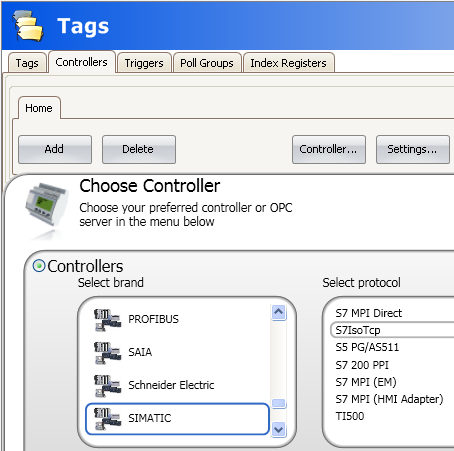Open the Index Registers tab
The height and width of the screenshot is (451, 454).
(x=288, y=63)
